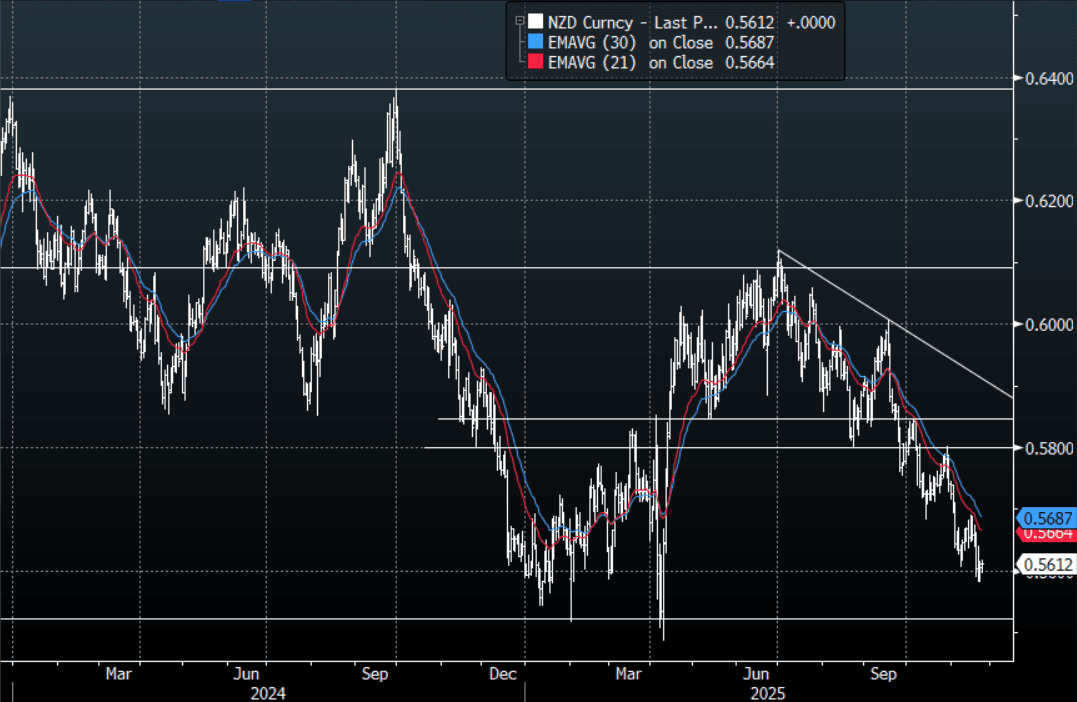Click the Dec month label on time axis

coord(503,674)
